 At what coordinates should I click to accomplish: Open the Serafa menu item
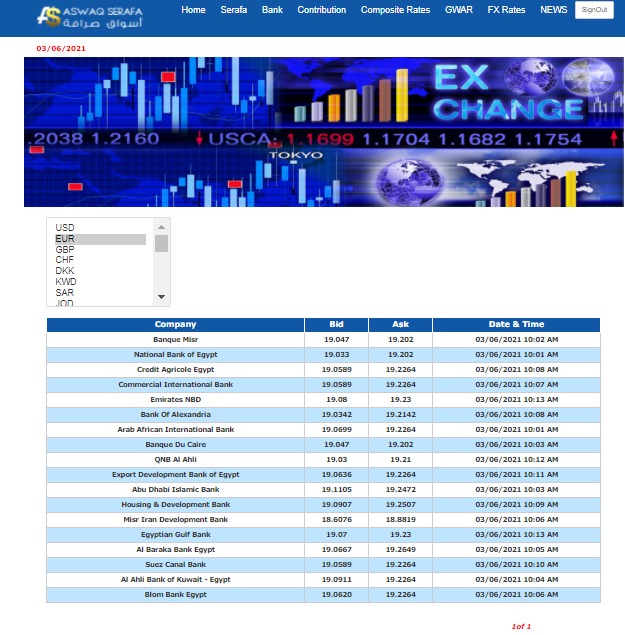coord(234,10)
